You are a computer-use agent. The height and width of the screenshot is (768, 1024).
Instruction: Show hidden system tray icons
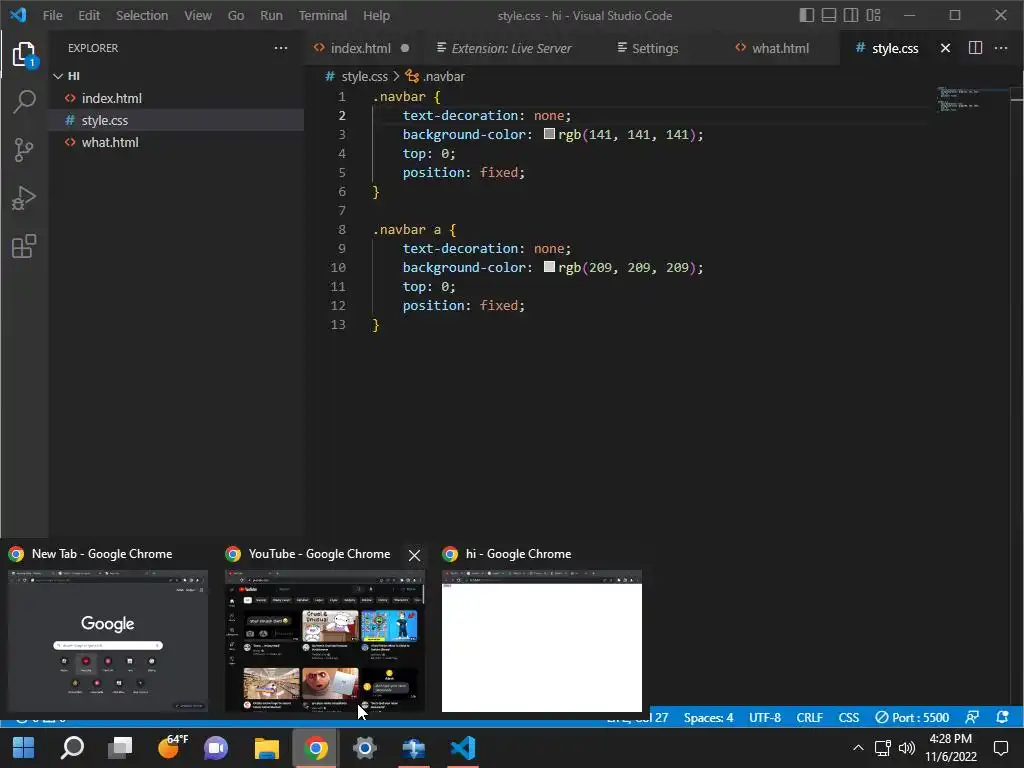(858, 748)
